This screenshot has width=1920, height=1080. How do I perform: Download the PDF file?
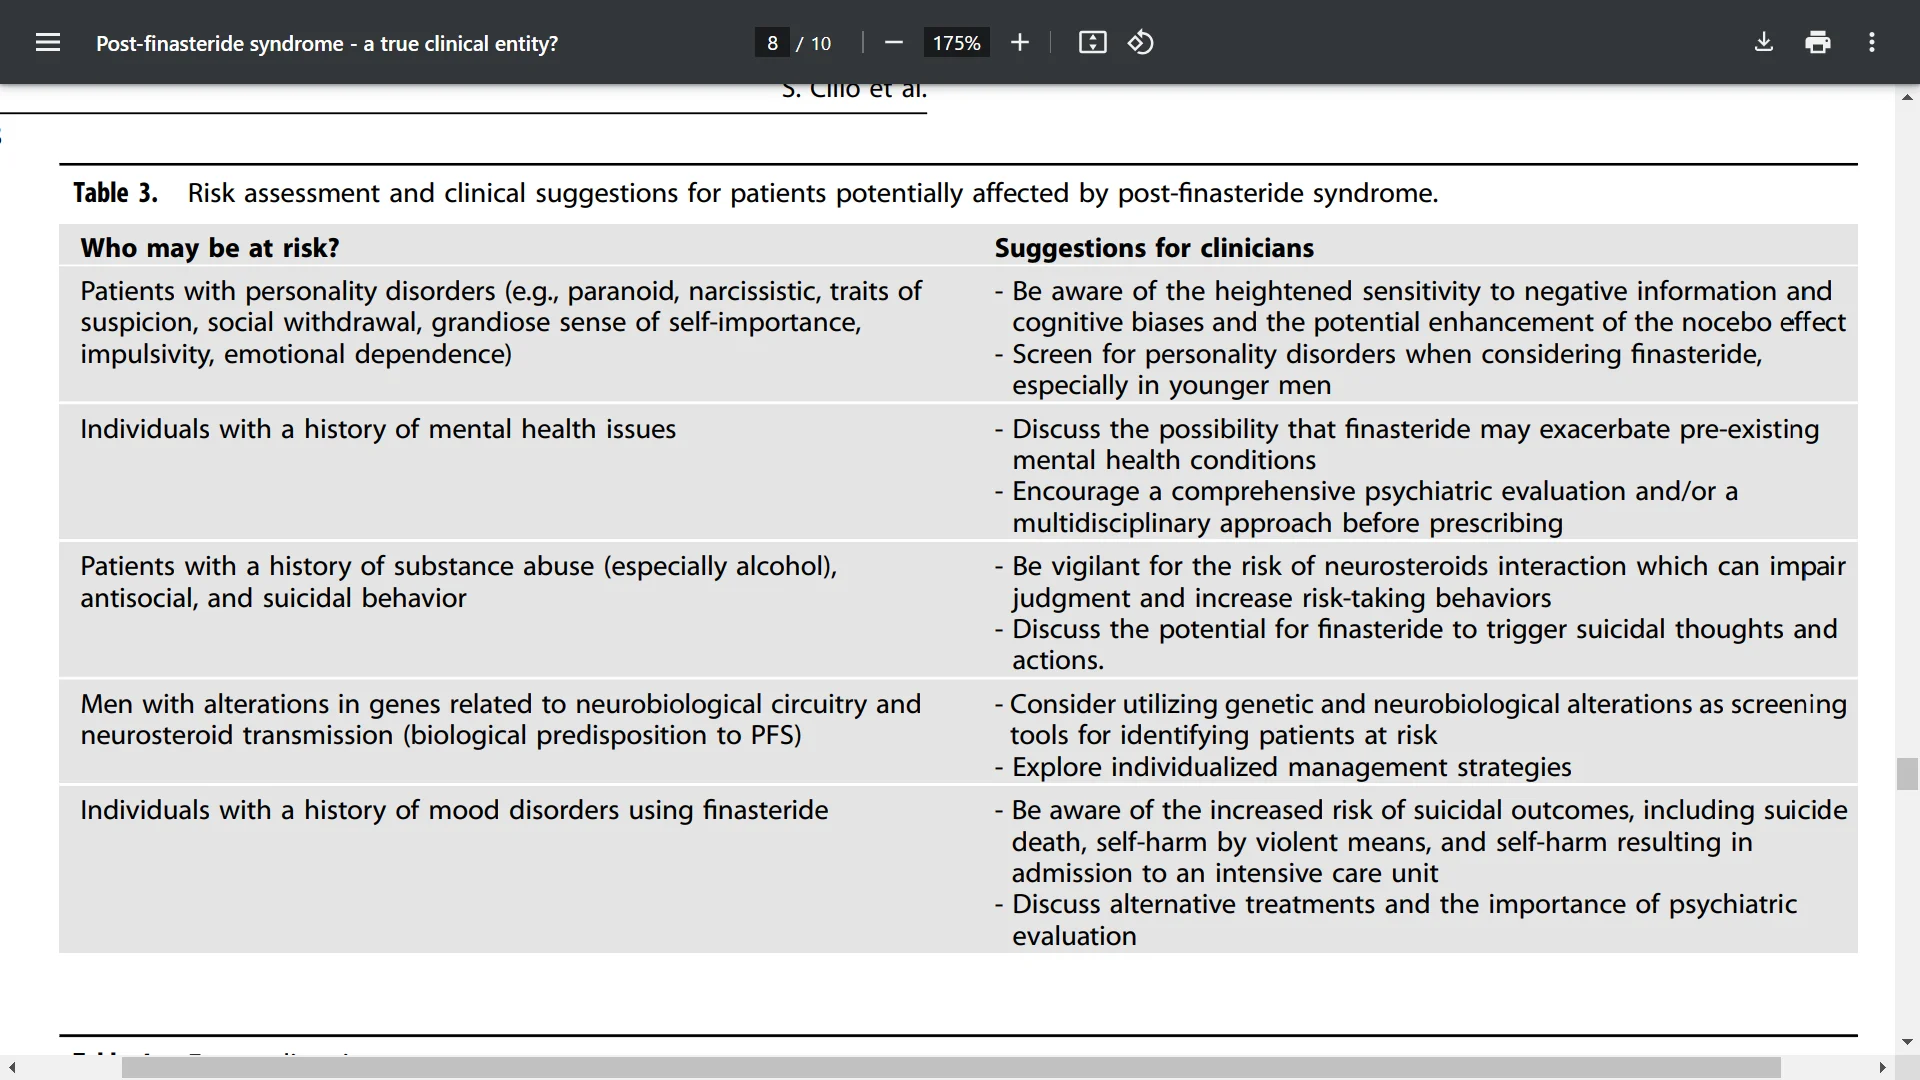[1764, 43]
